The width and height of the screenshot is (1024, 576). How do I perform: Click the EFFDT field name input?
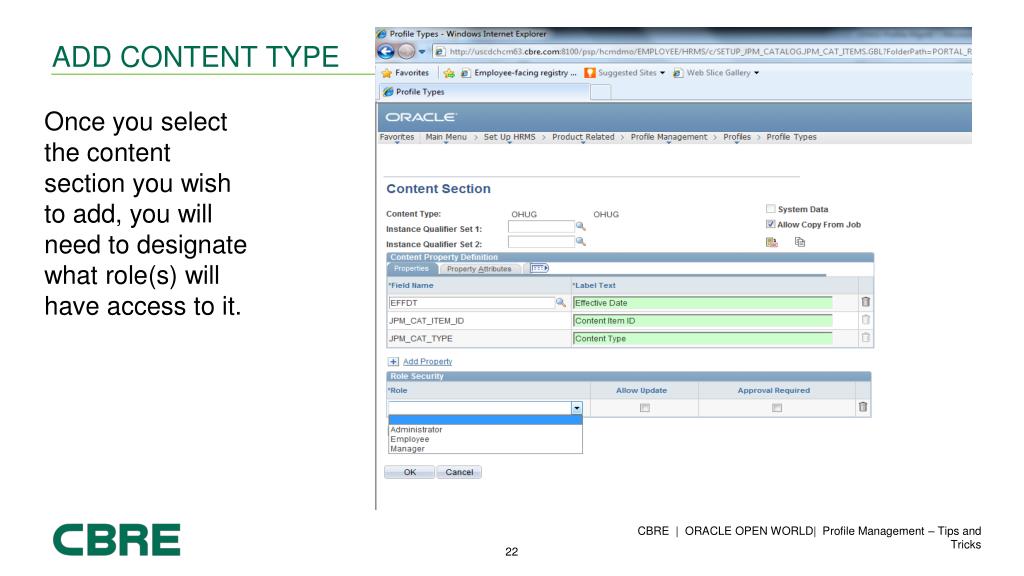[472, 303]
